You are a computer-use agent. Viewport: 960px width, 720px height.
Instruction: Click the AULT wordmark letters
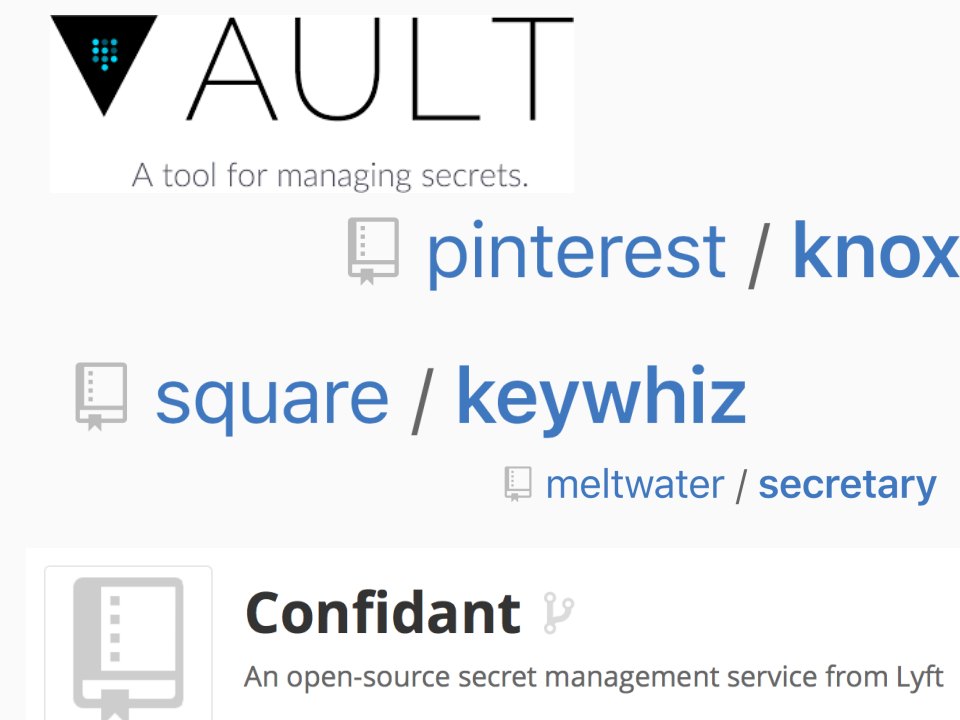(x=380, y=69)
